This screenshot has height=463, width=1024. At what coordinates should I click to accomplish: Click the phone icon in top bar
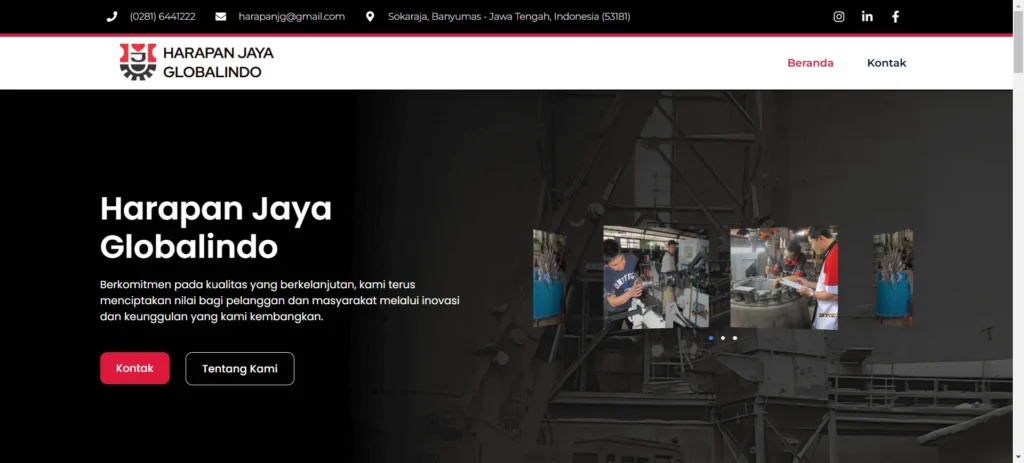click(112, 17)
